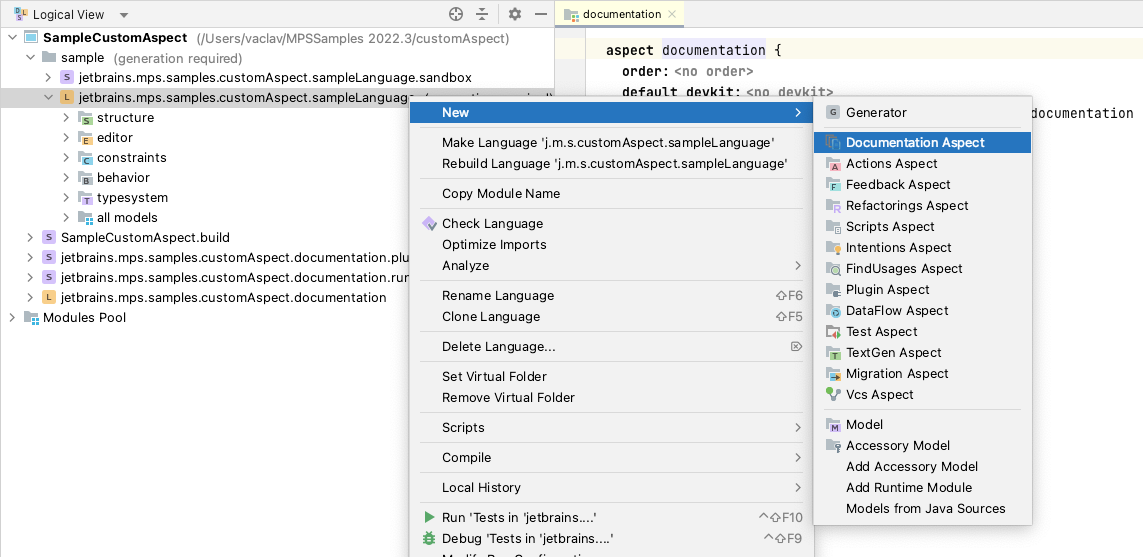Expand the Modules Pool tree node
Screen dimensions: 1143x557
point(12,318)
